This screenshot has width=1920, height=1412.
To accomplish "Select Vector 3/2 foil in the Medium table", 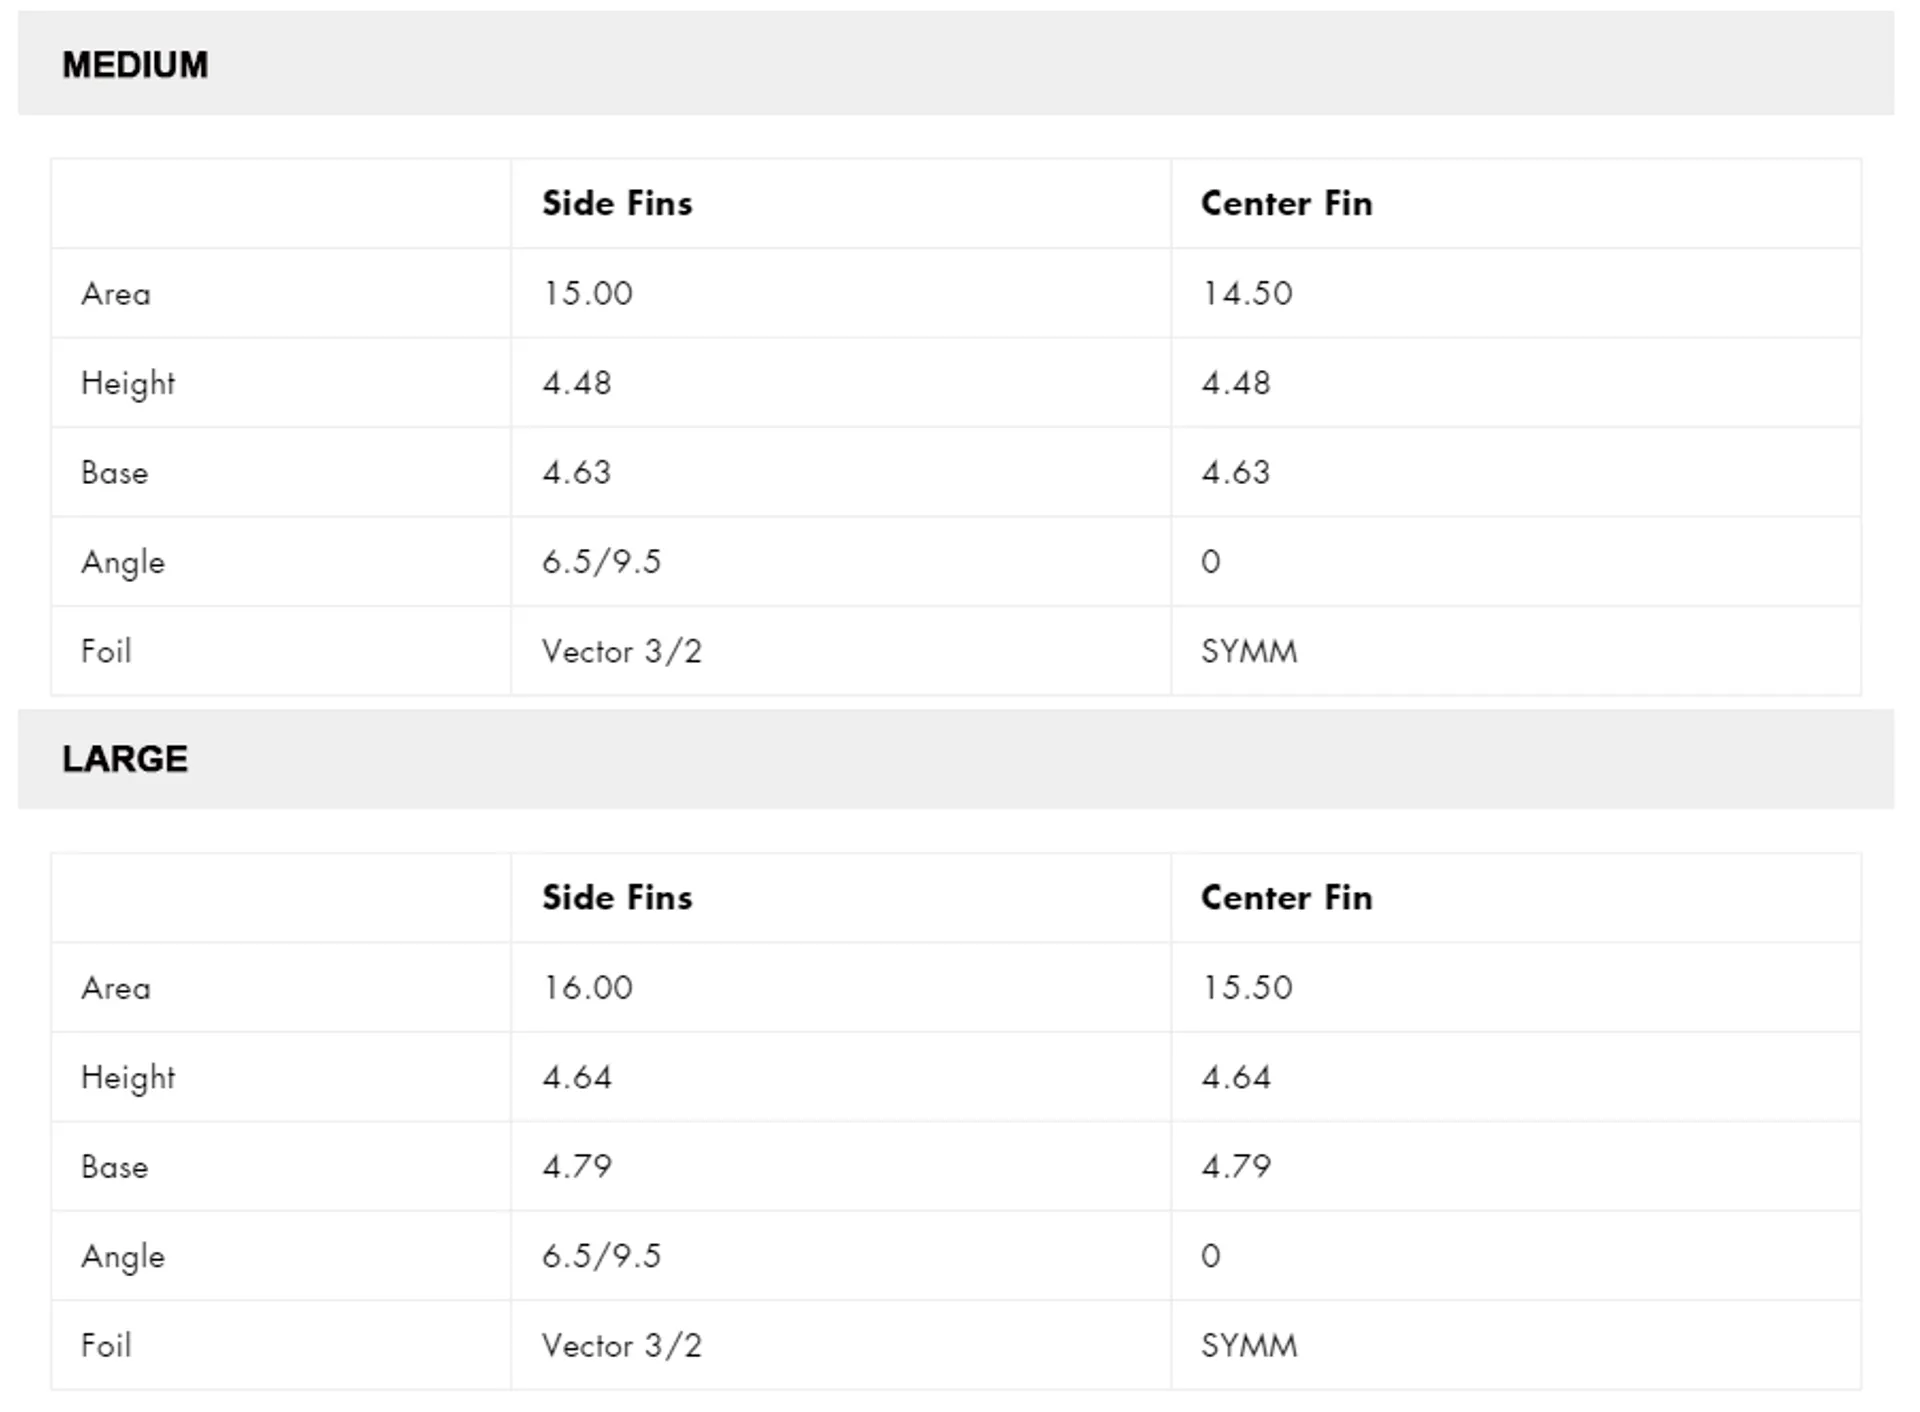I will pyautogui.click(x=622, y=651).
